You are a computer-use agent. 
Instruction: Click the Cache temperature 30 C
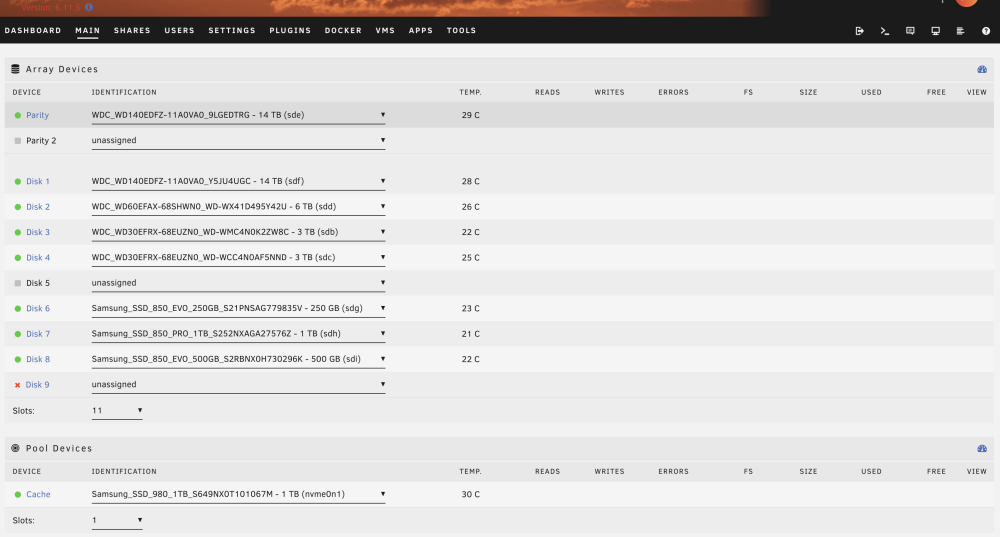[x=471, y=494]
